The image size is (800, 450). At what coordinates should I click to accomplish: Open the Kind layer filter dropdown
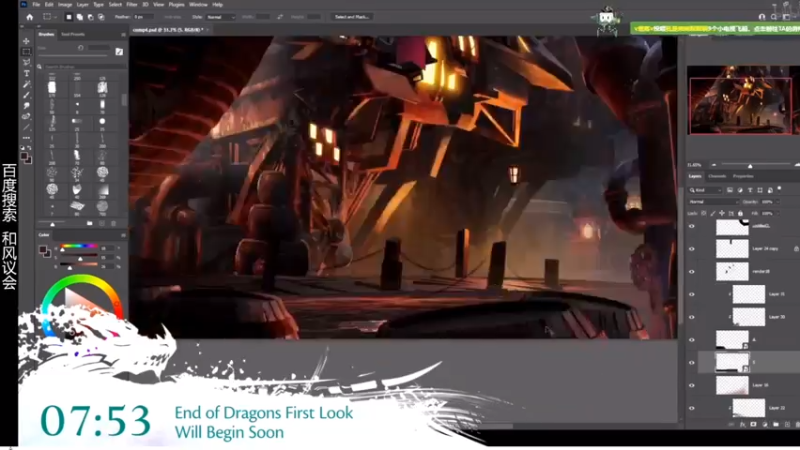click(706, 190)
